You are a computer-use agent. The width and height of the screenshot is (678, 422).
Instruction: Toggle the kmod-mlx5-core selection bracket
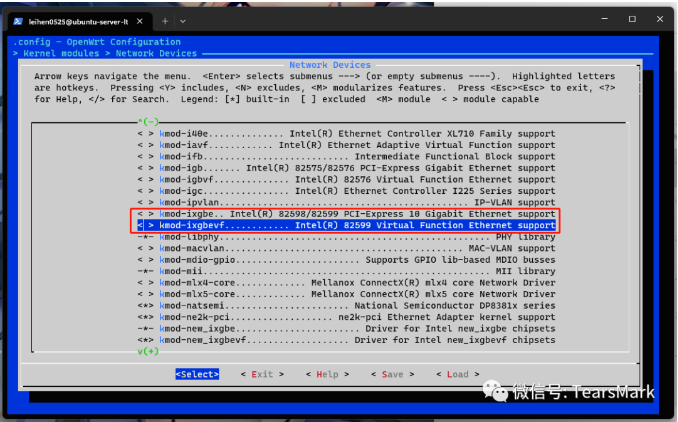point(146,294)
